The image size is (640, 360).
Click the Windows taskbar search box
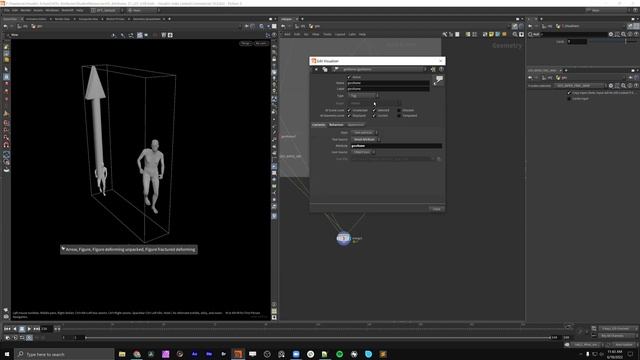[x=64, y=354]
